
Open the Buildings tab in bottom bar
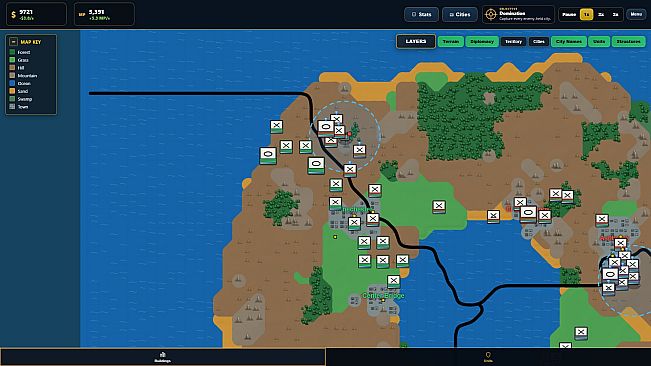coord(162,357)
